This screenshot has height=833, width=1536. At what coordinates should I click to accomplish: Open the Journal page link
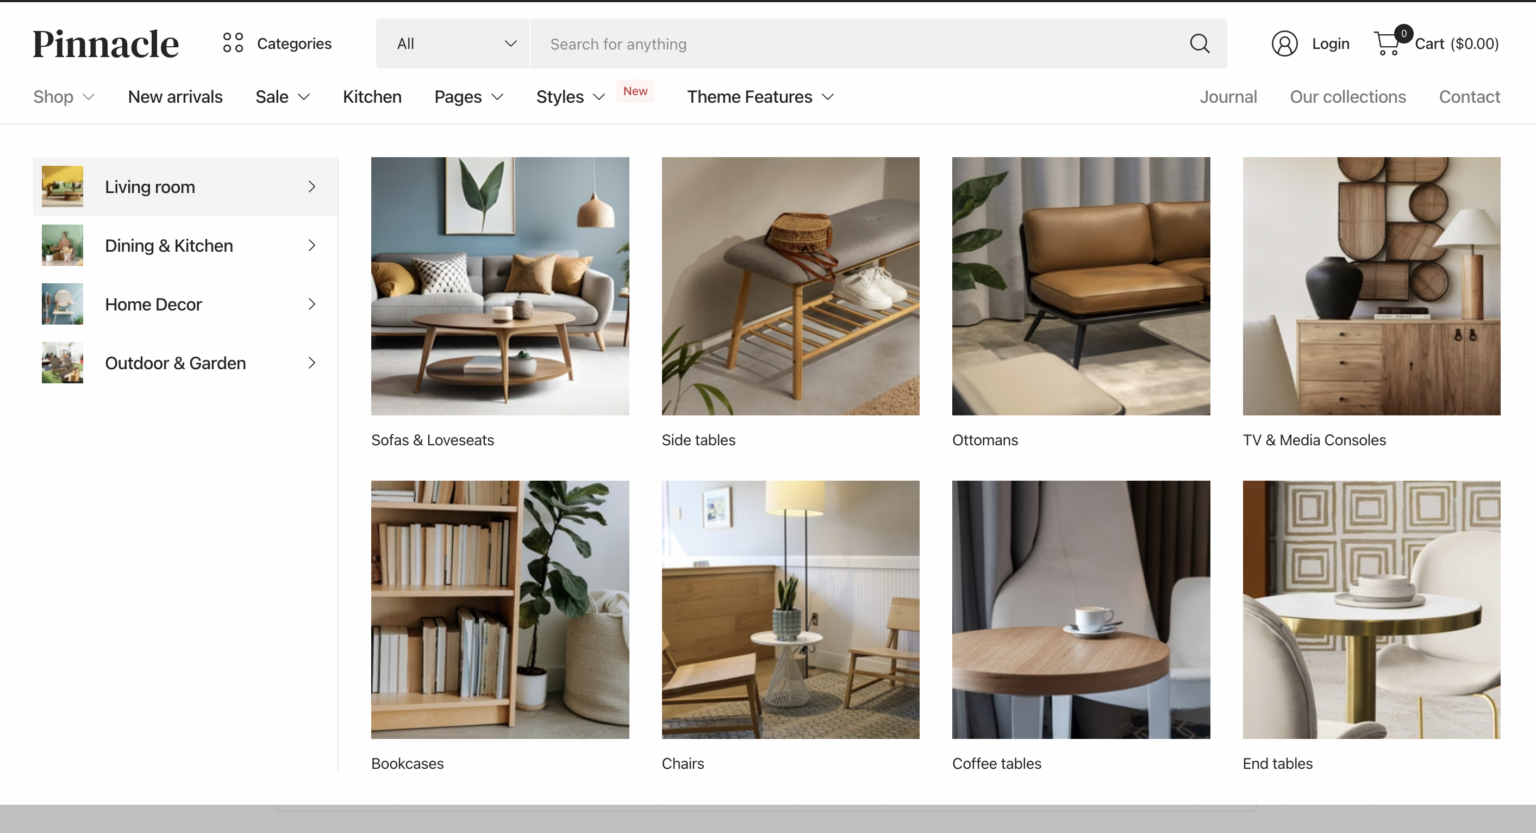pyautogui.click(x=1228, y=96)
